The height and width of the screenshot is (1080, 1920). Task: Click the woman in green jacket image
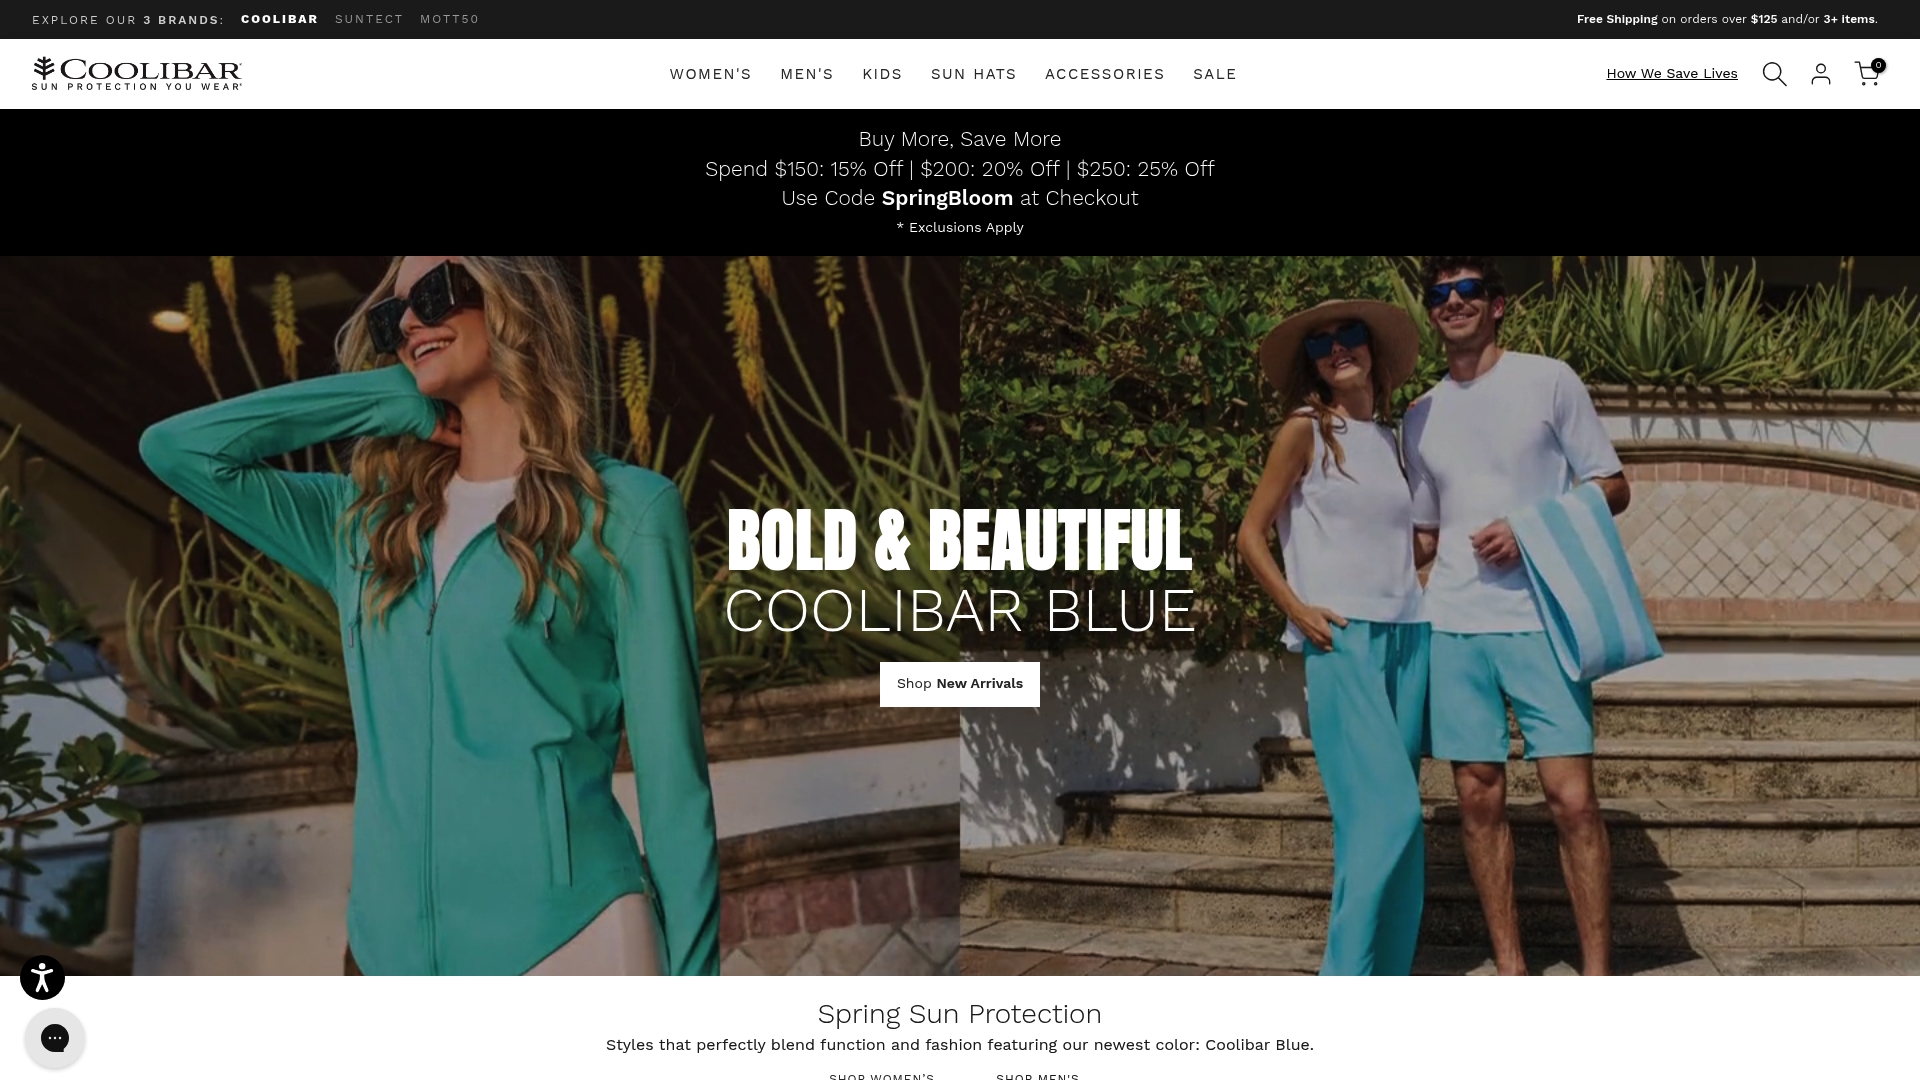pos(480,616)
